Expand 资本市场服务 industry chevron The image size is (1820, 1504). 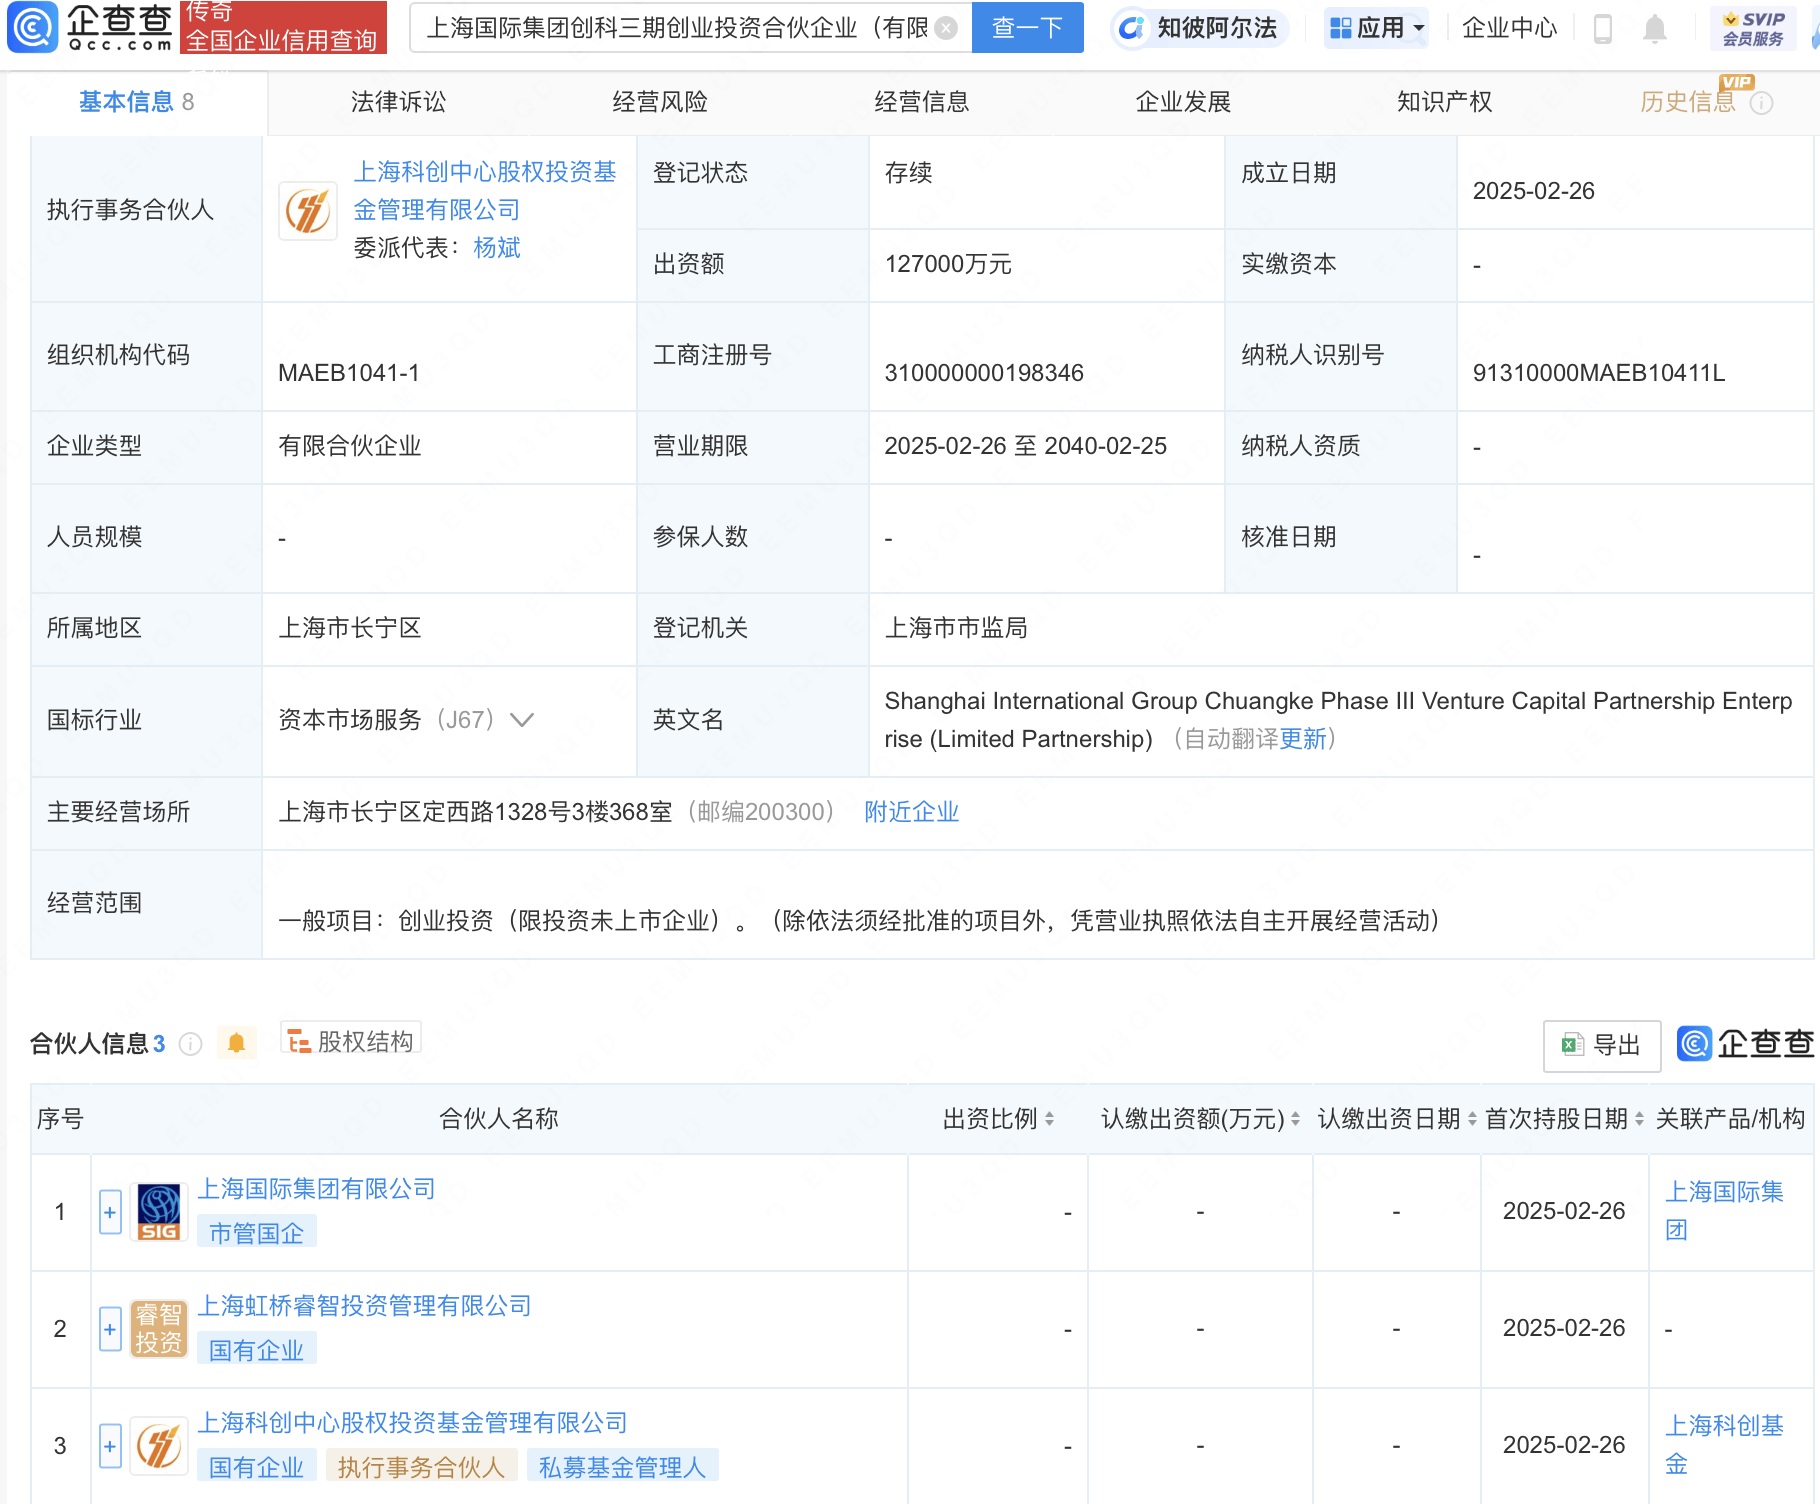click(522, 720)
